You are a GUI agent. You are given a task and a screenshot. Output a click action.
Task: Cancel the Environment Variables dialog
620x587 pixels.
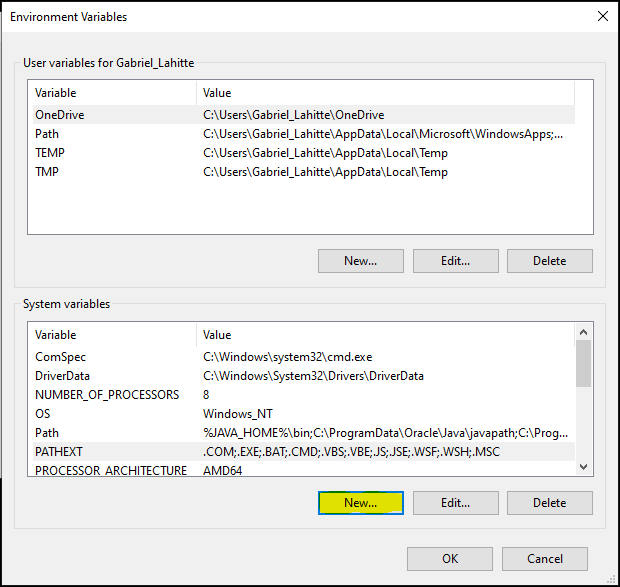(x=545, y=559)
